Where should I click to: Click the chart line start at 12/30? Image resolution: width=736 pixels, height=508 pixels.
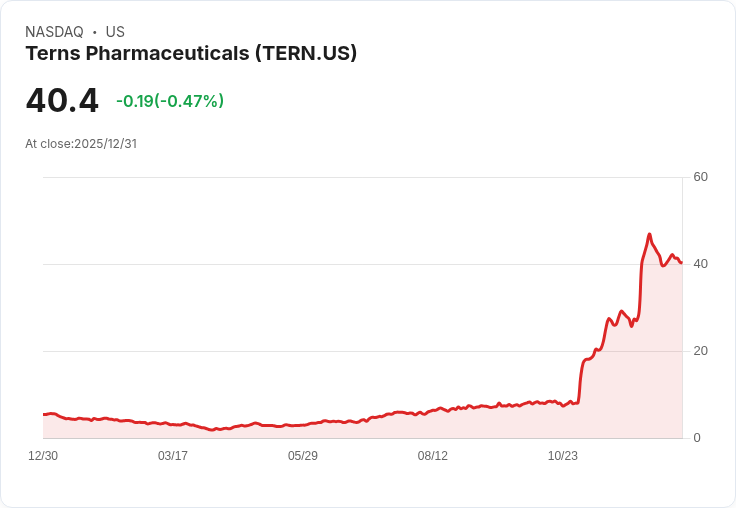tap(44, 414)
